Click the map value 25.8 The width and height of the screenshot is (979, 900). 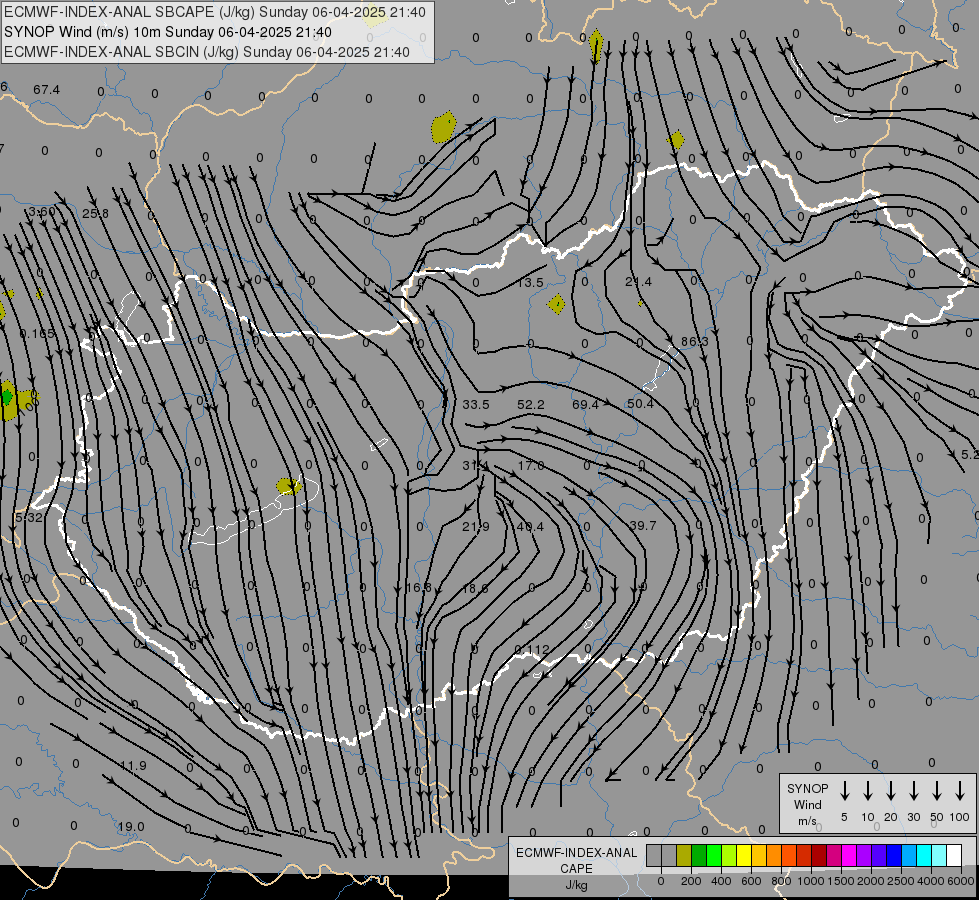96,214
